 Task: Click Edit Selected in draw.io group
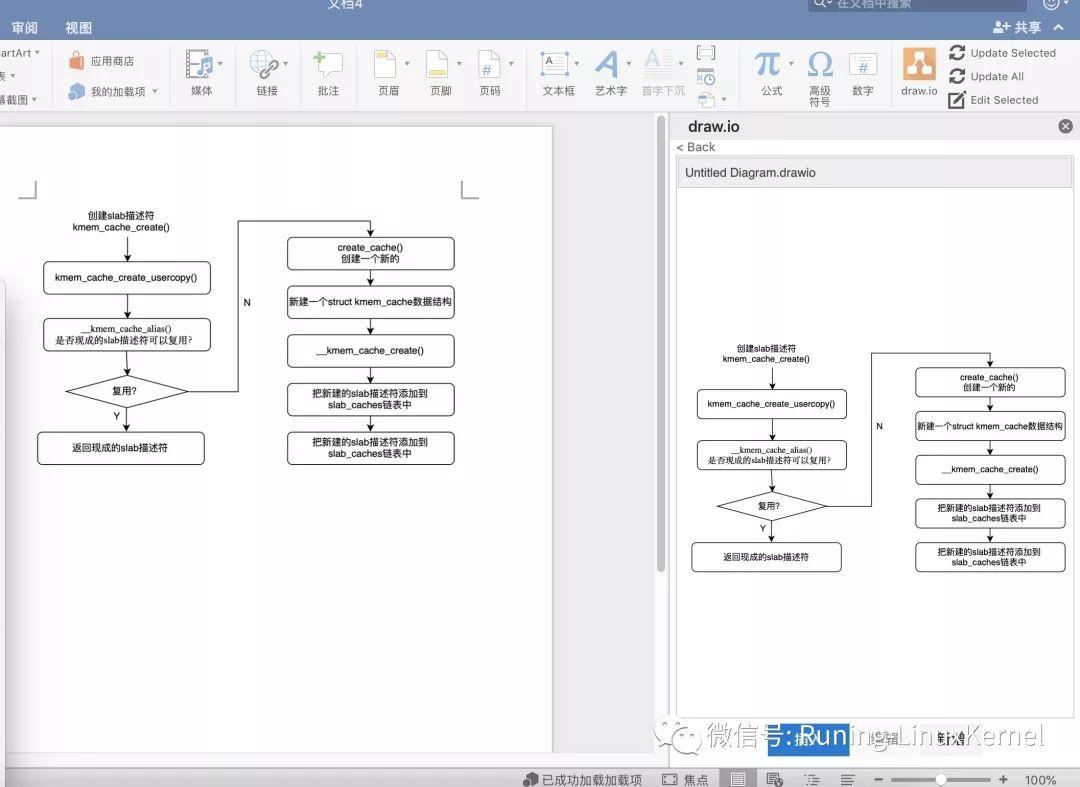click(x=993, y=100)
